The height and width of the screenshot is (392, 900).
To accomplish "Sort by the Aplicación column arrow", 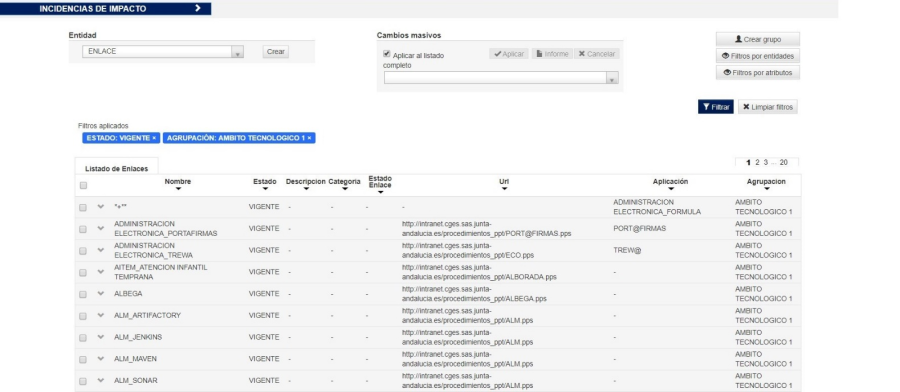I will click(x=670, y=189).
